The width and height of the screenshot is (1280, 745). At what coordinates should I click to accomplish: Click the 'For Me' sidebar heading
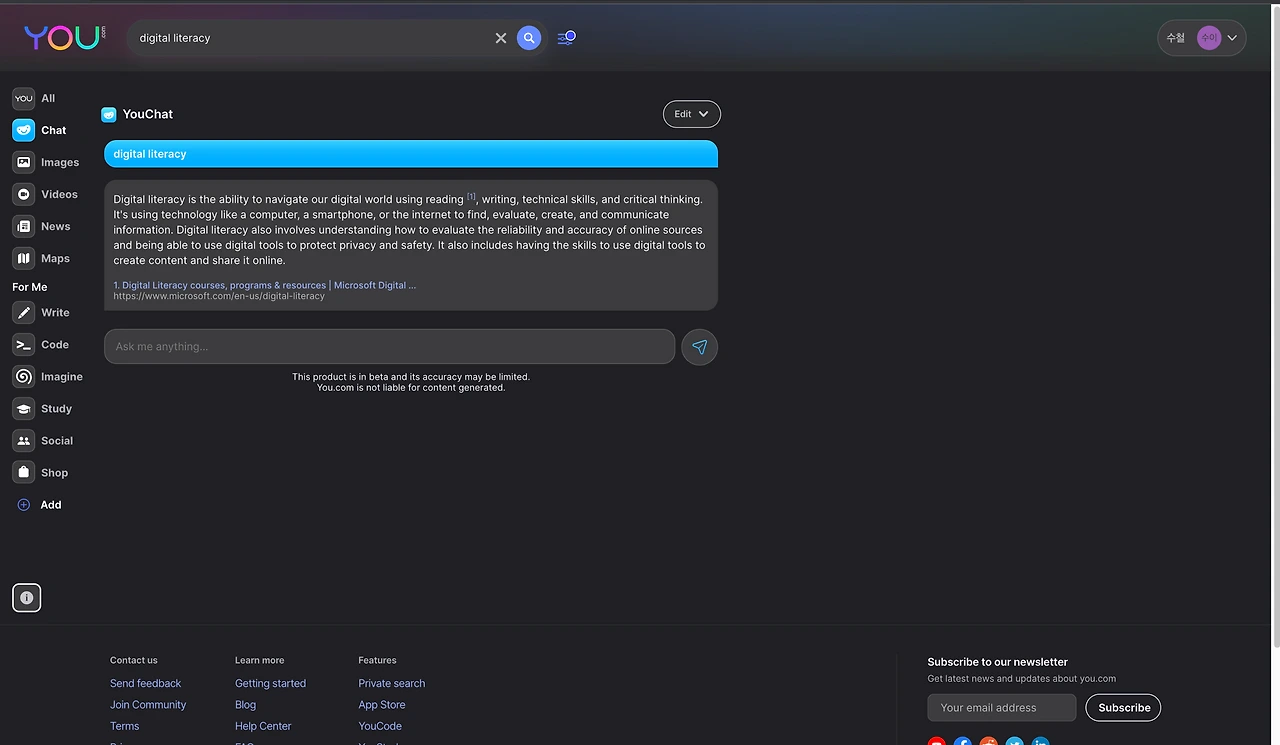tap(30, 287)
